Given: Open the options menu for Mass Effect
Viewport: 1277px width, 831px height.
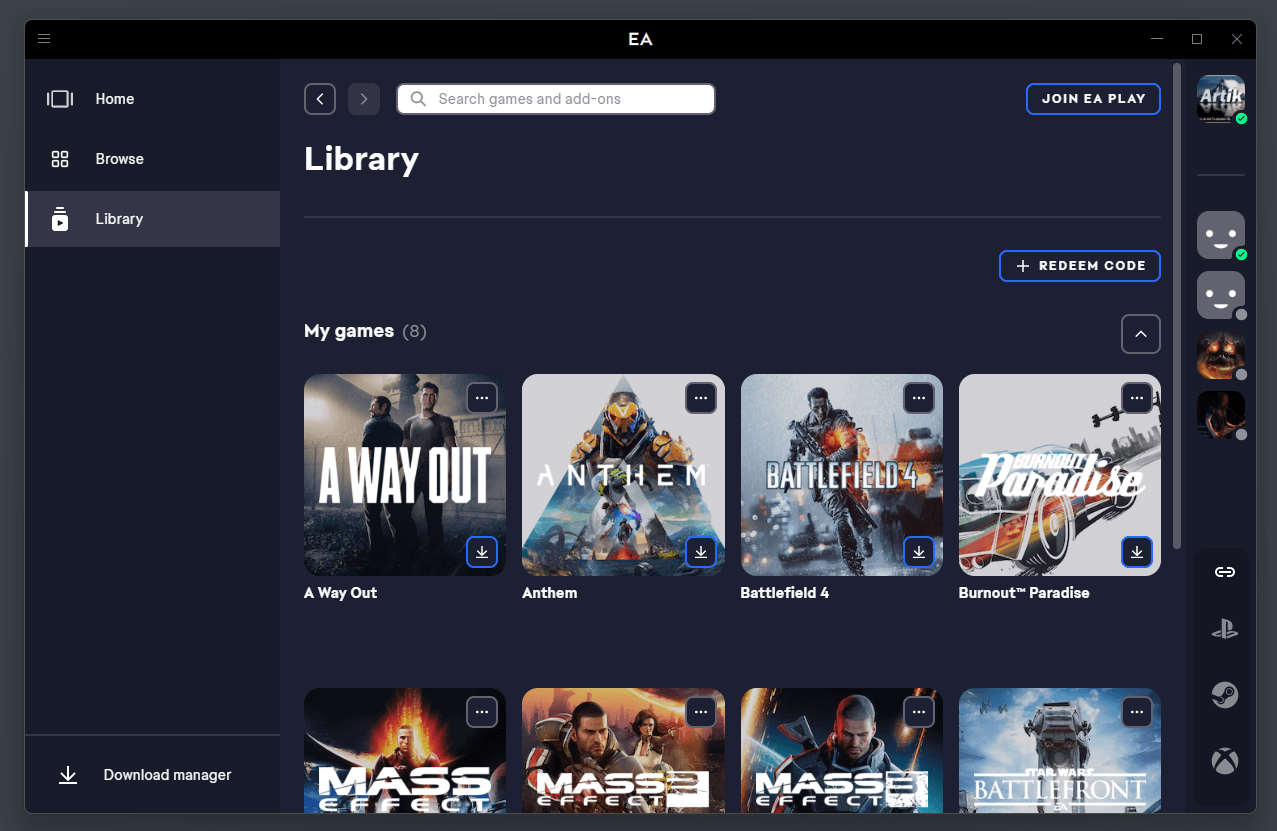Looking at the screenshot, I should (x=482, y=712).
